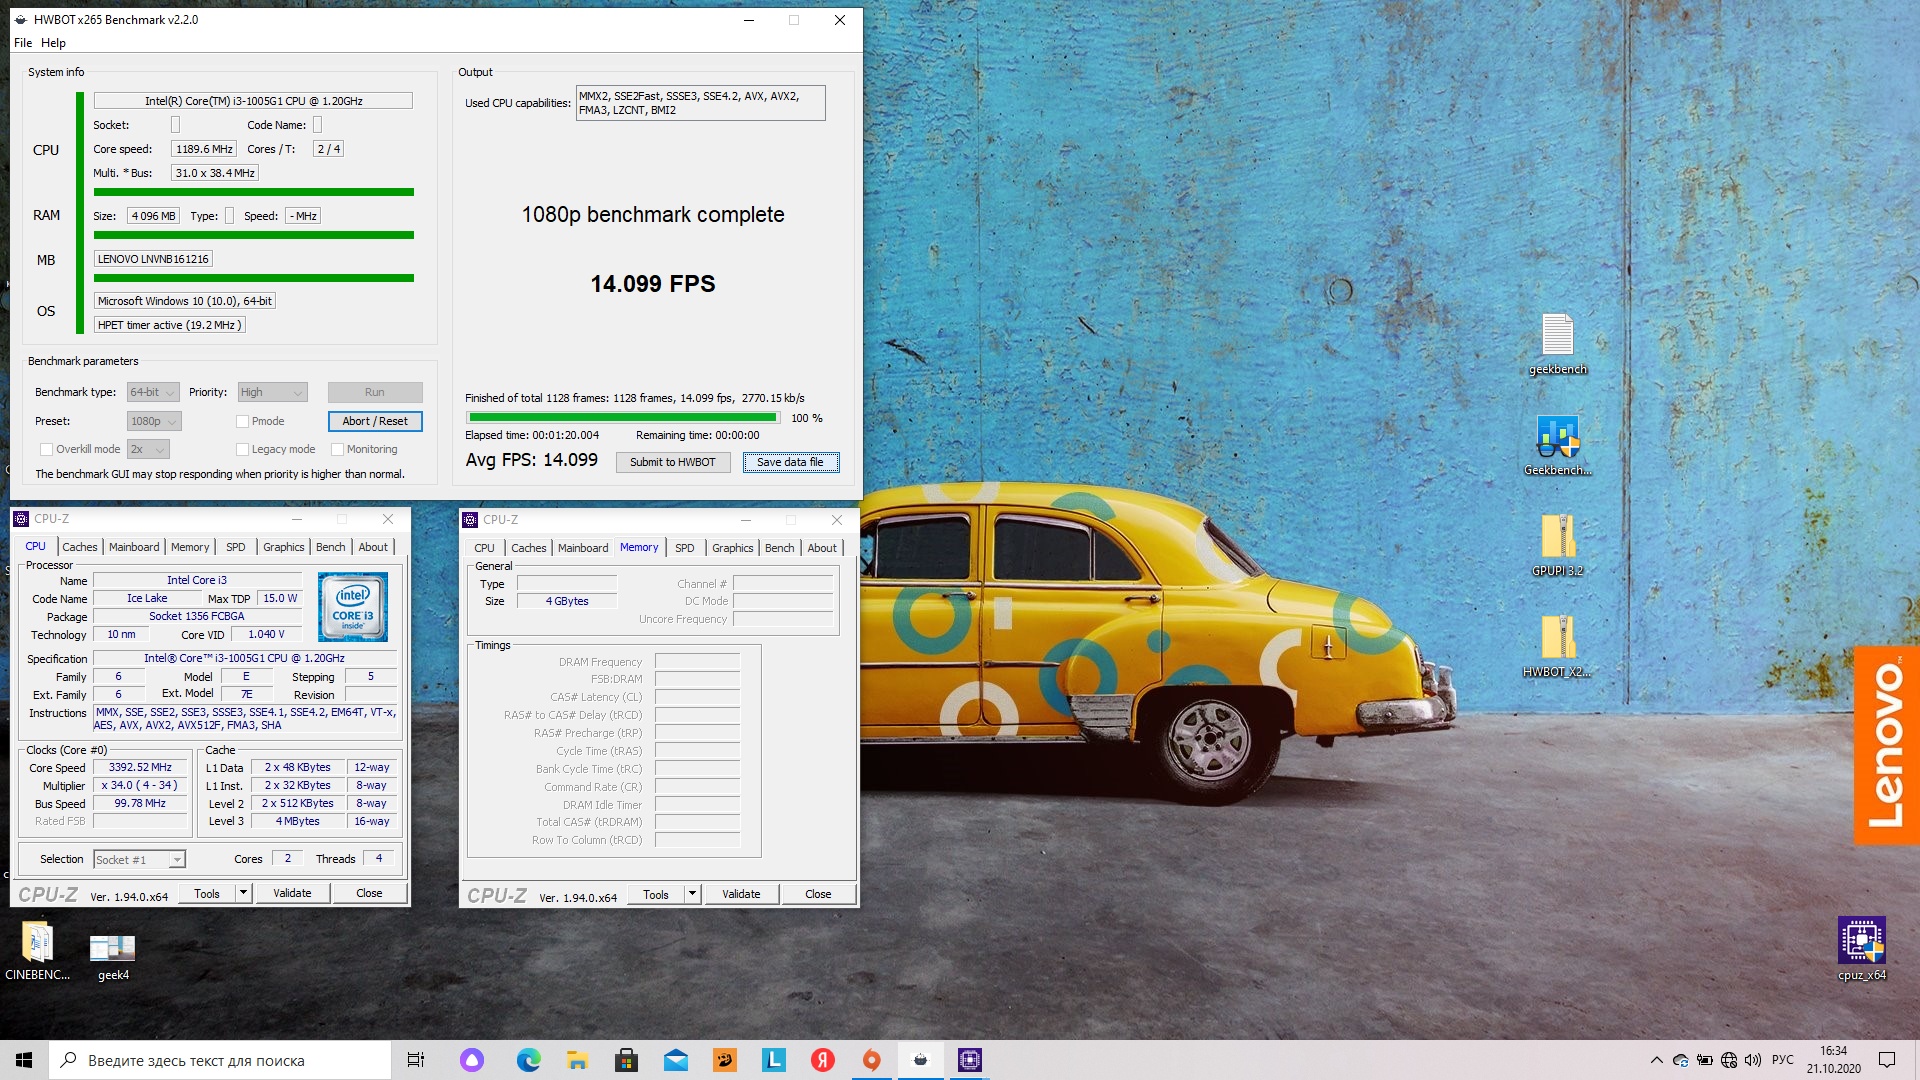Click the РУС language indicator
Screen dimensions: 1920x1080
pyautogui.click(x=1782, y=1060)
